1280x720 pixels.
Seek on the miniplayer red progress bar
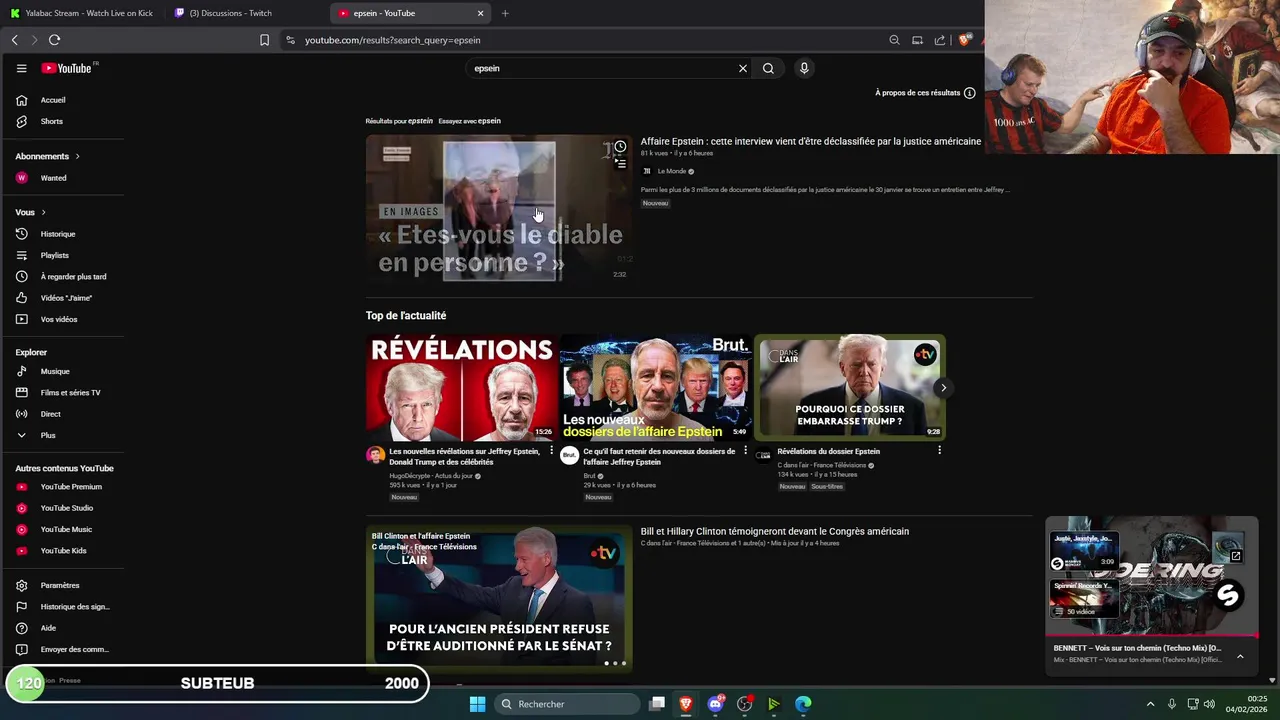(1152, 635)
